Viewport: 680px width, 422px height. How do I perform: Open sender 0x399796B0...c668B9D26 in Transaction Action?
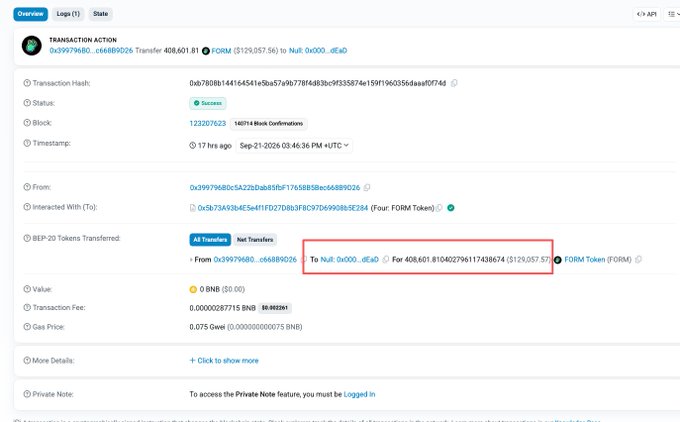tap(91, 51)
